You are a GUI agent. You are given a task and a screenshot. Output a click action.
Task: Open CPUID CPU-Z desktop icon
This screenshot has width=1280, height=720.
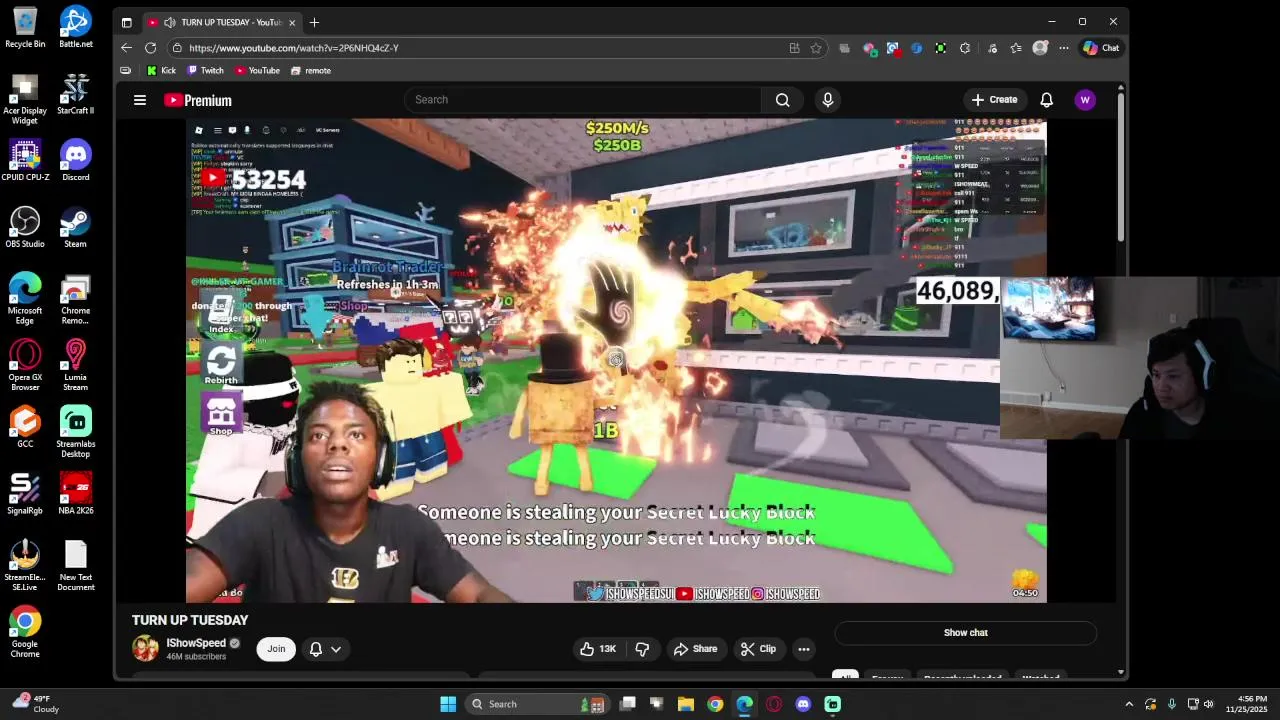coord(25,160)
